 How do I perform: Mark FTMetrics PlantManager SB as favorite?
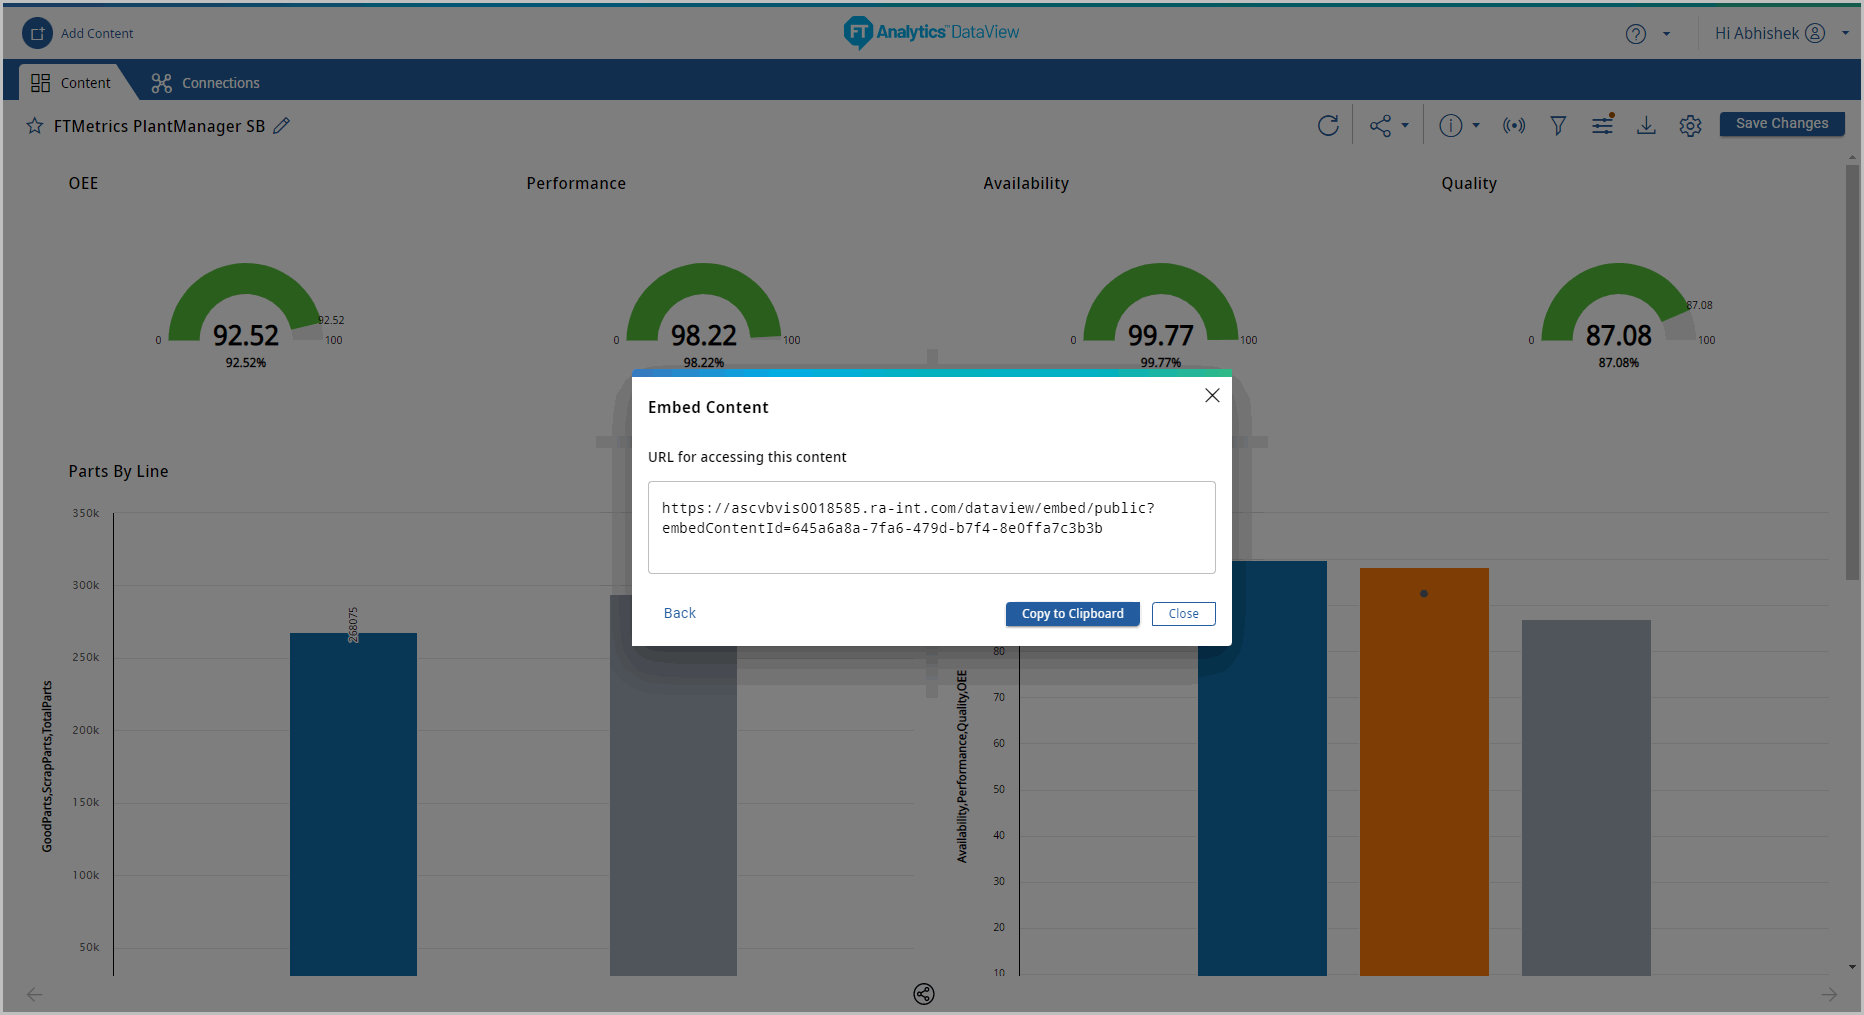click(x=35, y=126)
